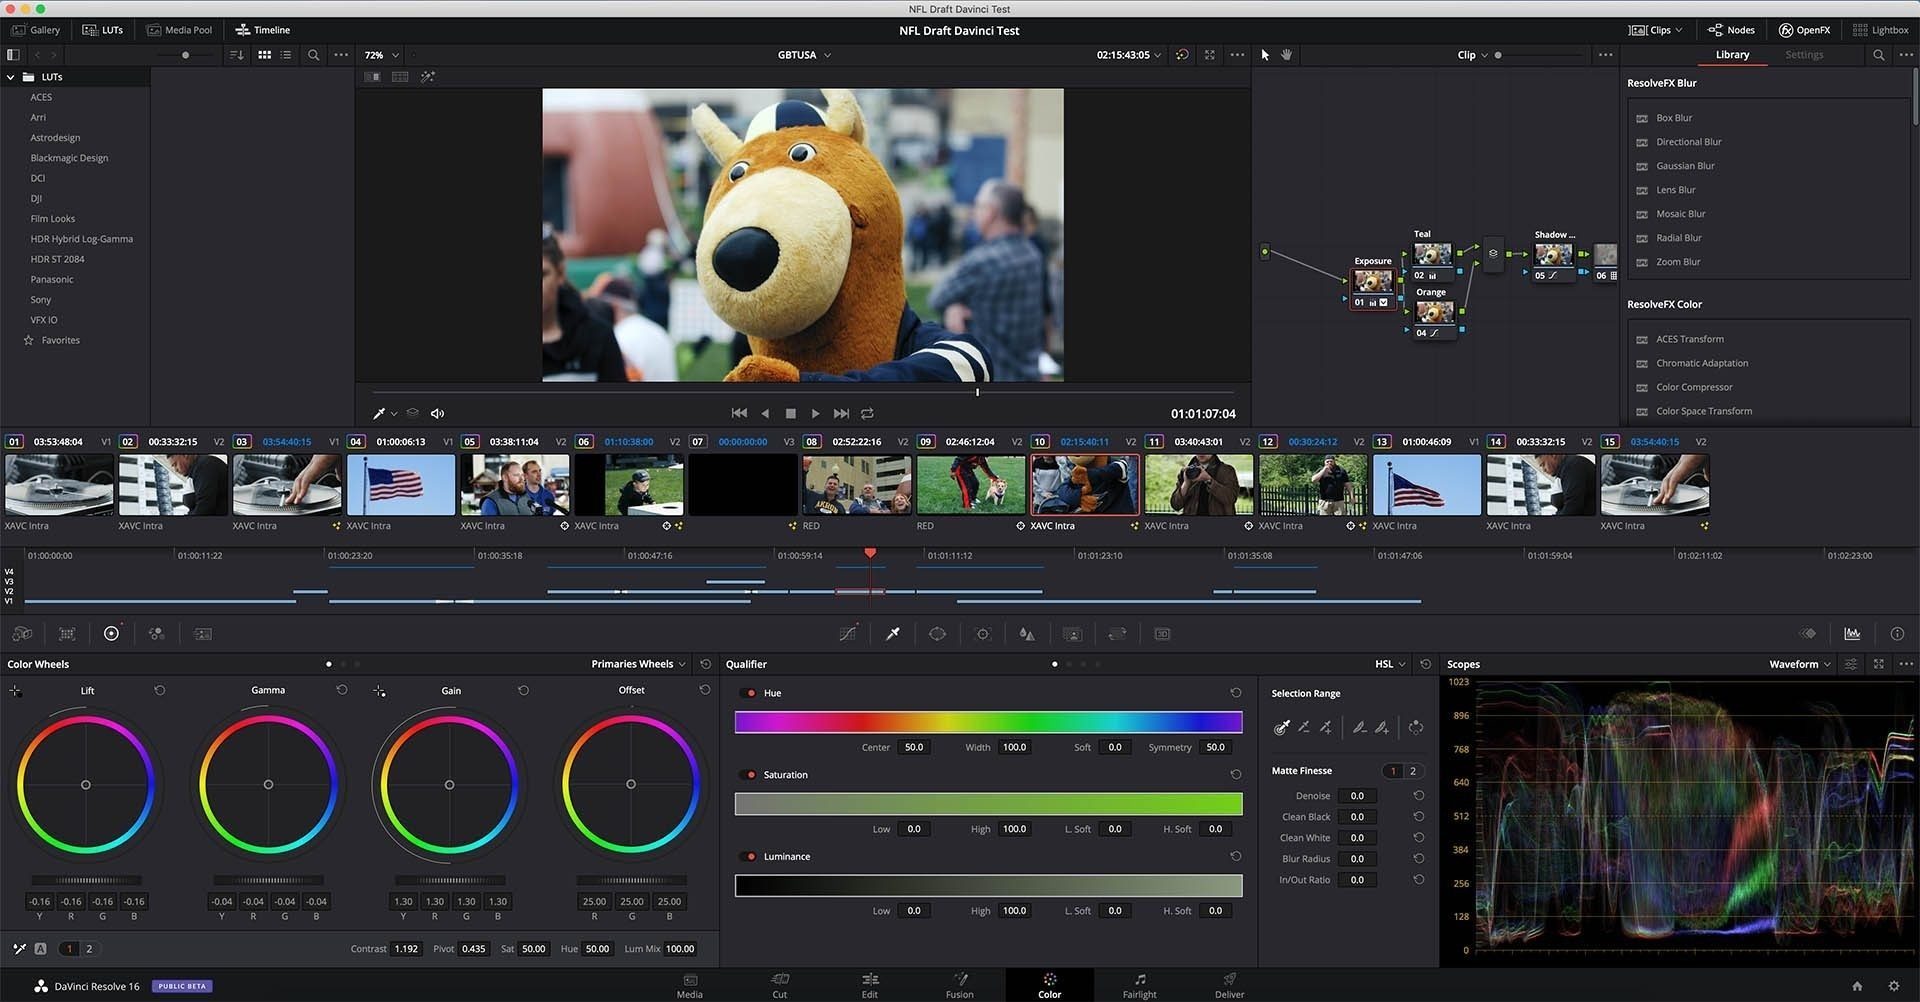Open the Nodes panel
This screenshot has height=1002, width=1920.
click(x=1731, y=30)
